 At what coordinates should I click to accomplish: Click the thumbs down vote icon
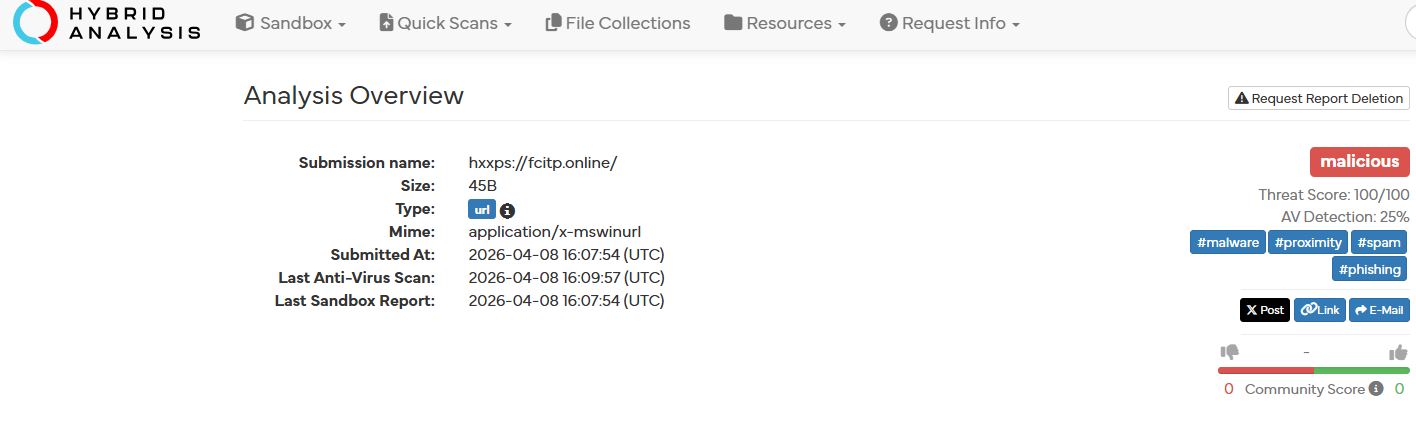(1230, 352)
